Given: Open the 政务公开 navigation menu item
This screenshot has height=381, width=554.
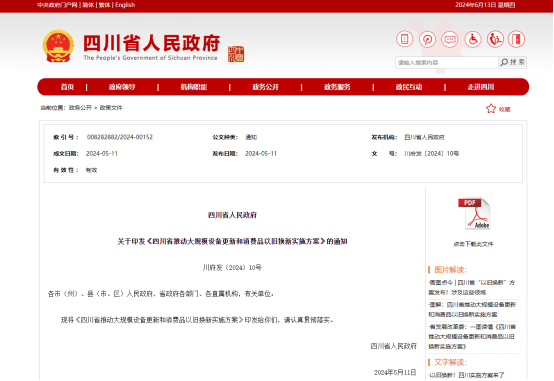Looking at the screenshot, I should (265, 87).
